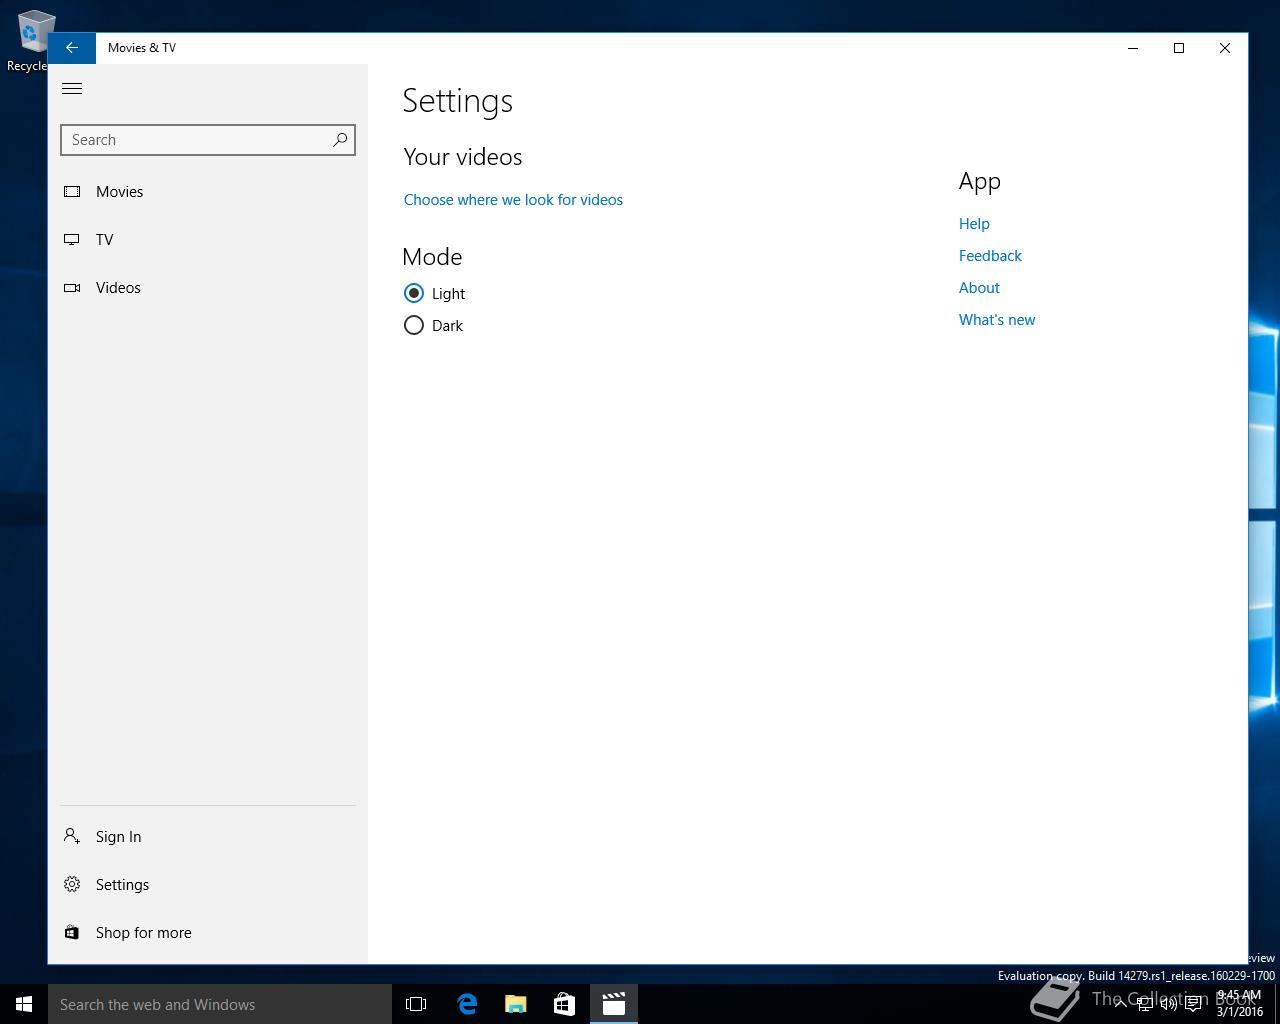Screen dimensions: 1280x1024
Task: Show hidden system tray icons
Action: coord(1120,1004)
